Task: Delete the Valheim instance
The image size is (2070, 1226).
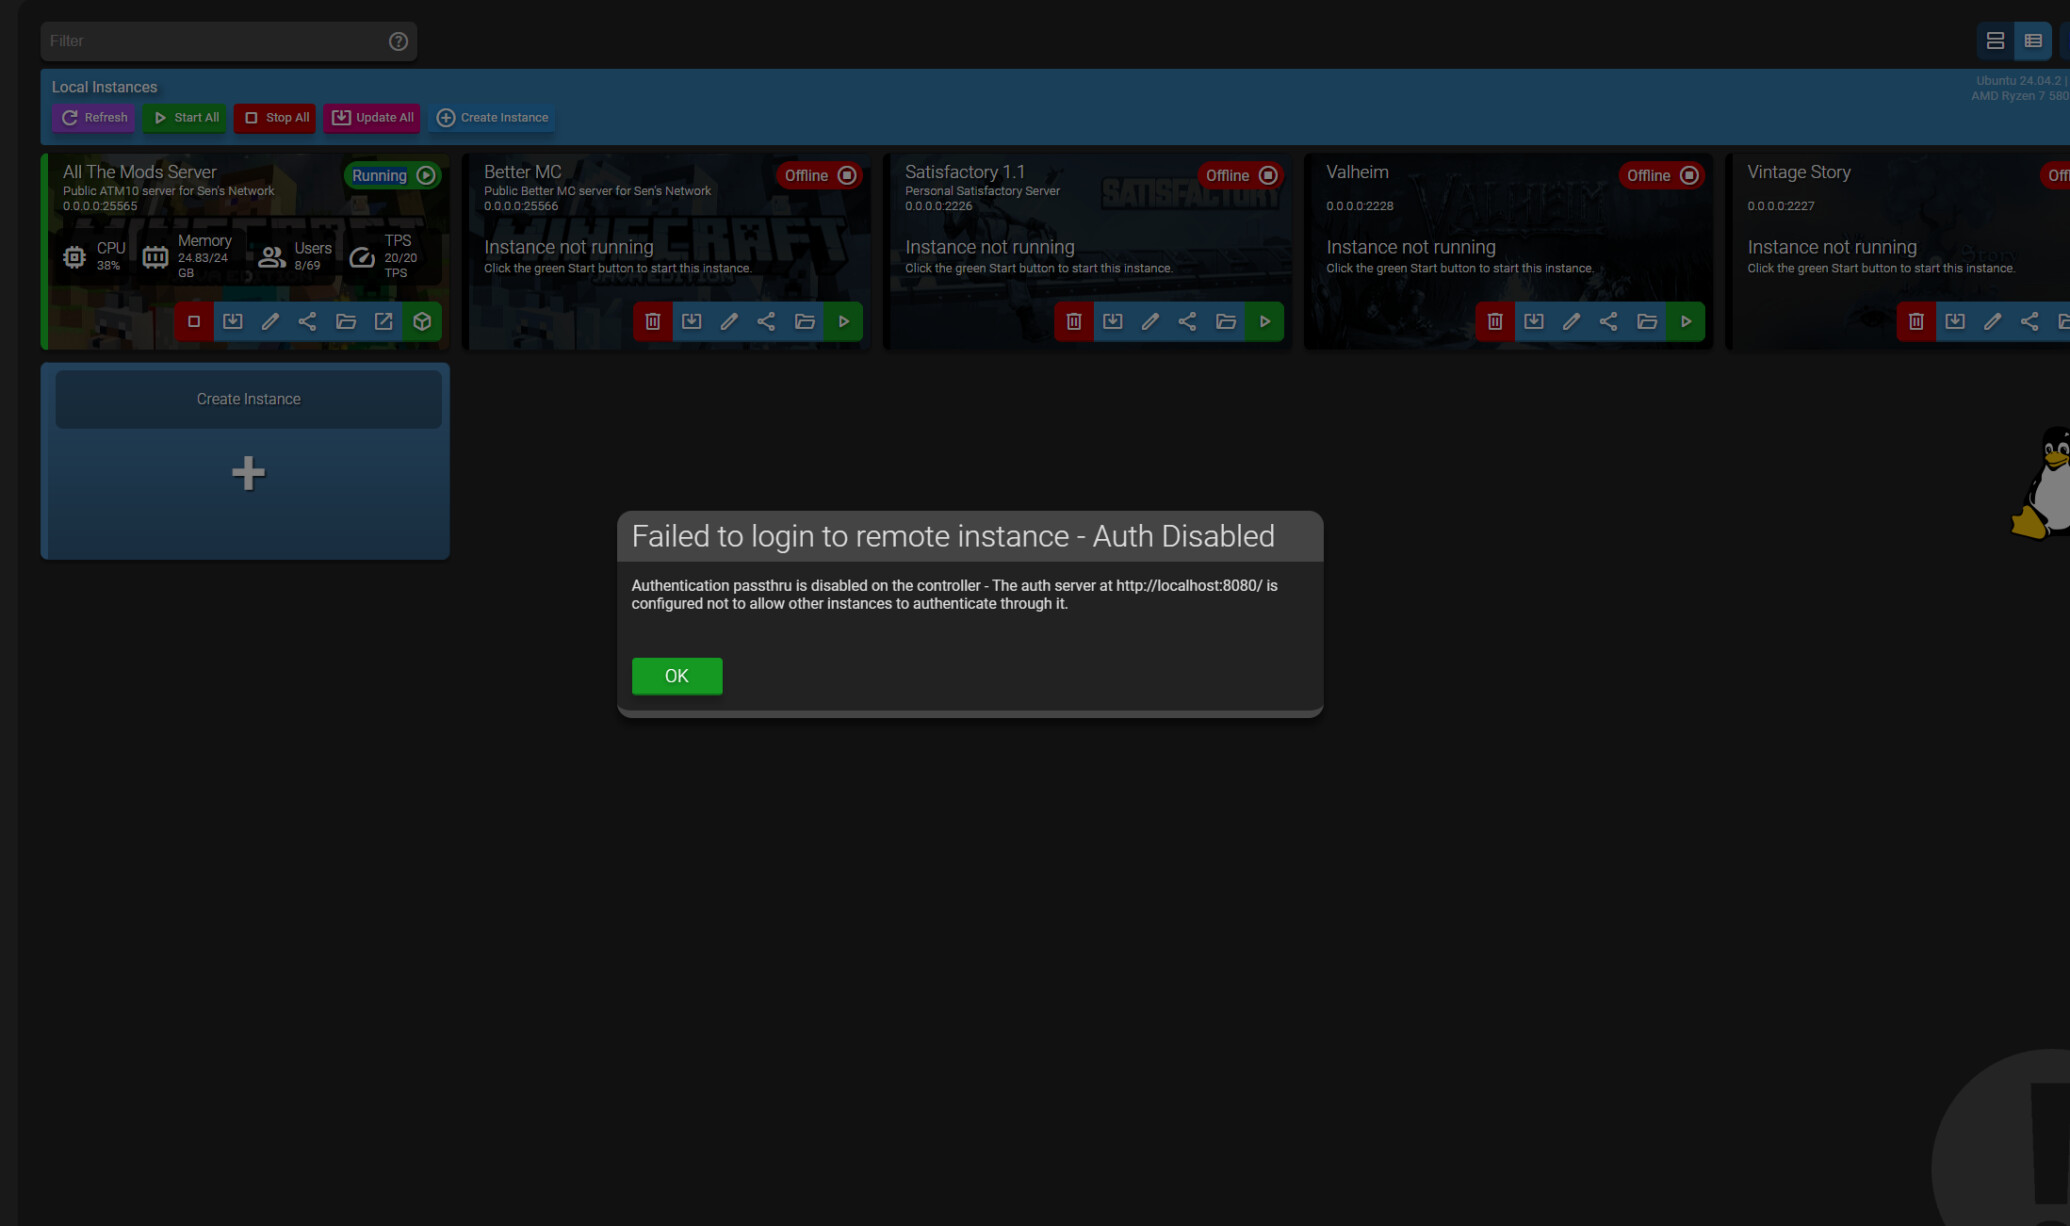Action: click(1495, 322)
